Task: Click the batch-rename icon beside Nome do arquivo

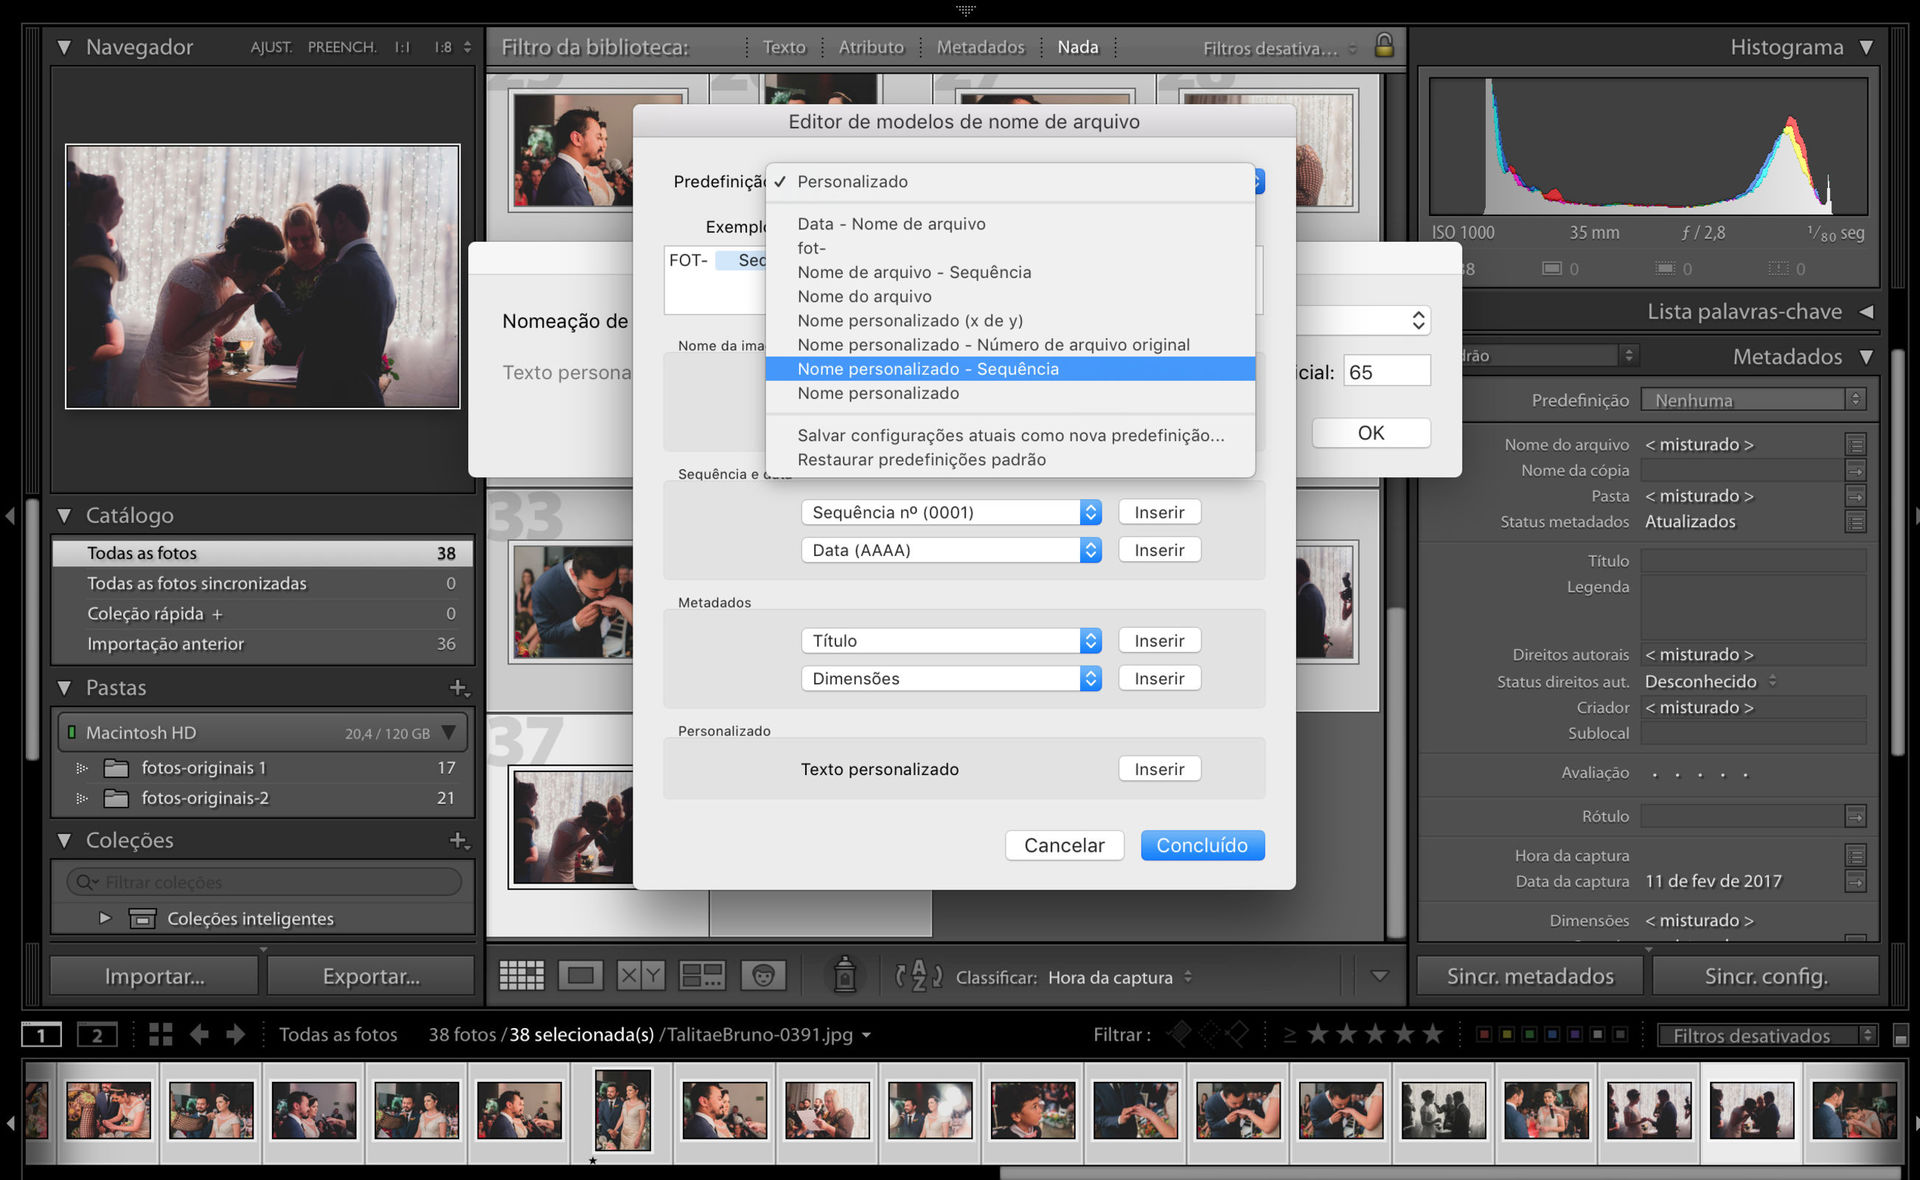Action: pyautogui.click(x=1856, y=444)
